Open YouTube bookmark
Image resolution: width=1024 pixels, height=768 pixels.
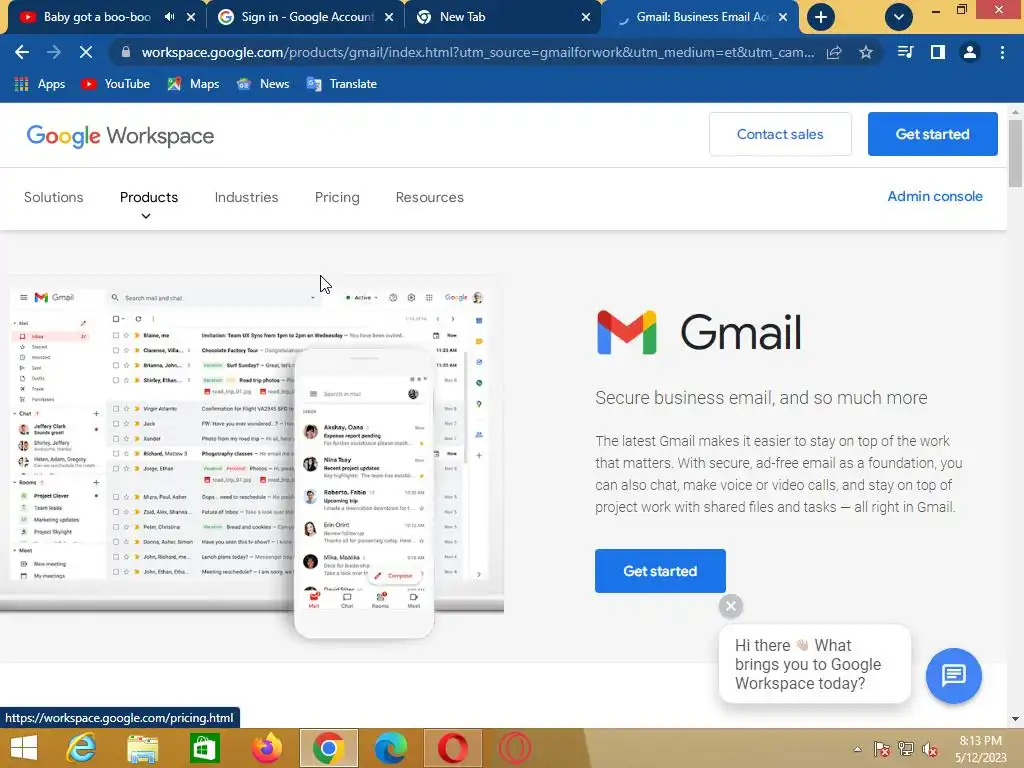pyautogui.click(x=116, y=84)
